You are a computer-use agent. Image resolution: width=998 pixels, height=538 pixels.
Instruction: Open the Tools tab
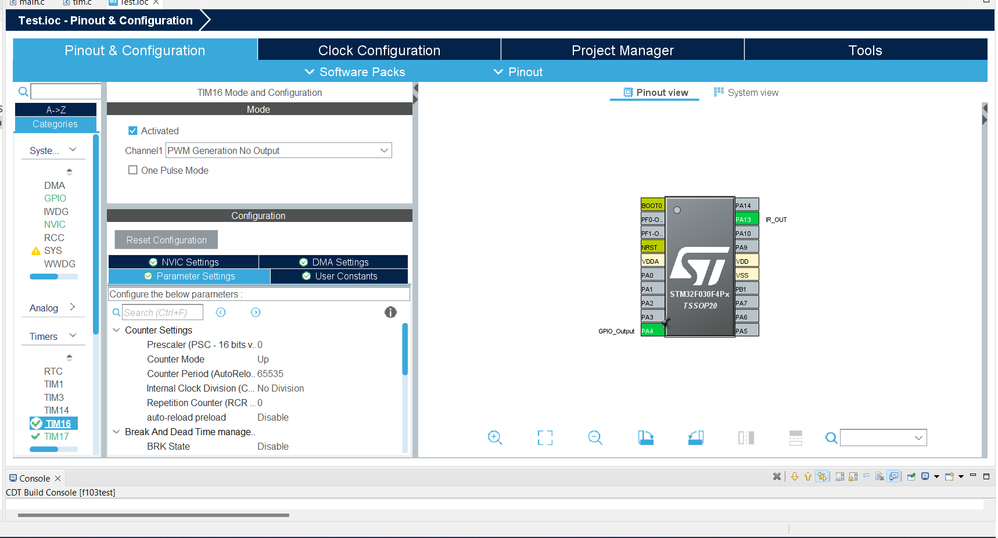865,50
